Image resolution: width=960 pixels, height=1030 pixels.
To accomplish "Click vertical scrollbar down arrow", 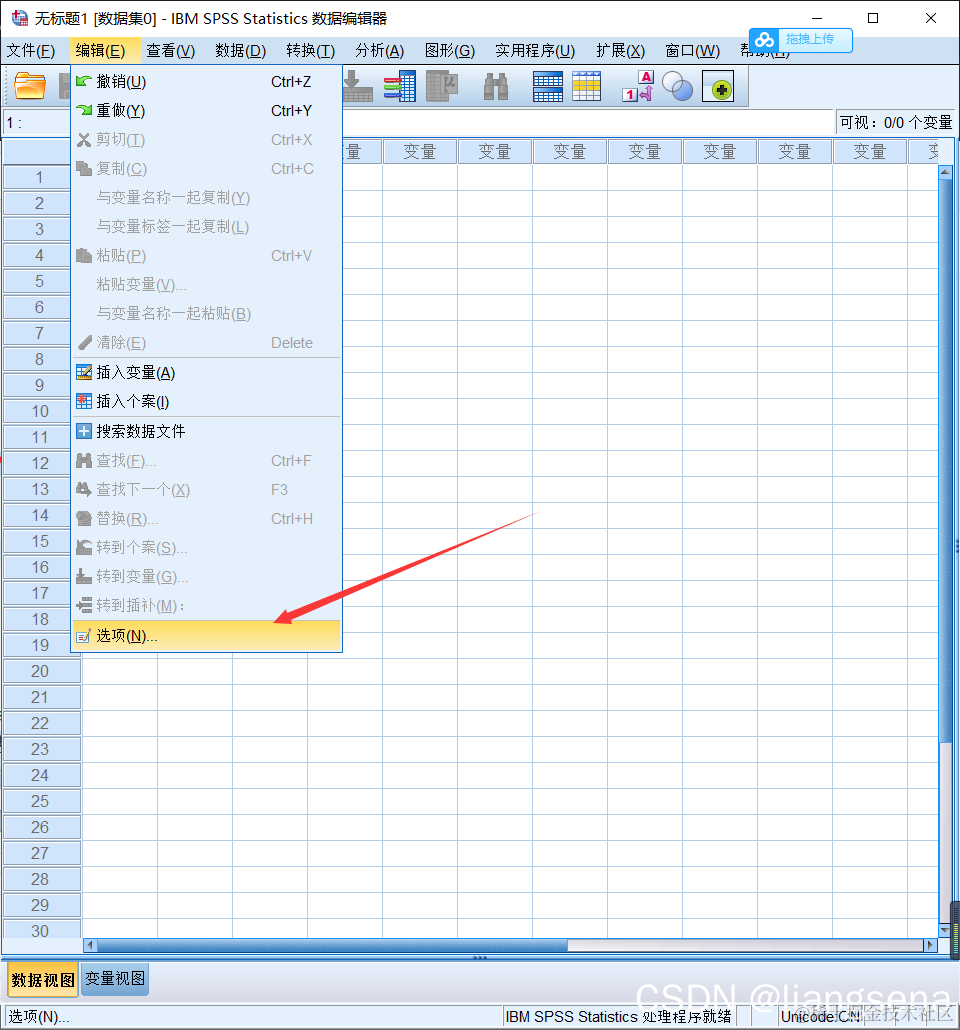I will [x=946, y=930].
